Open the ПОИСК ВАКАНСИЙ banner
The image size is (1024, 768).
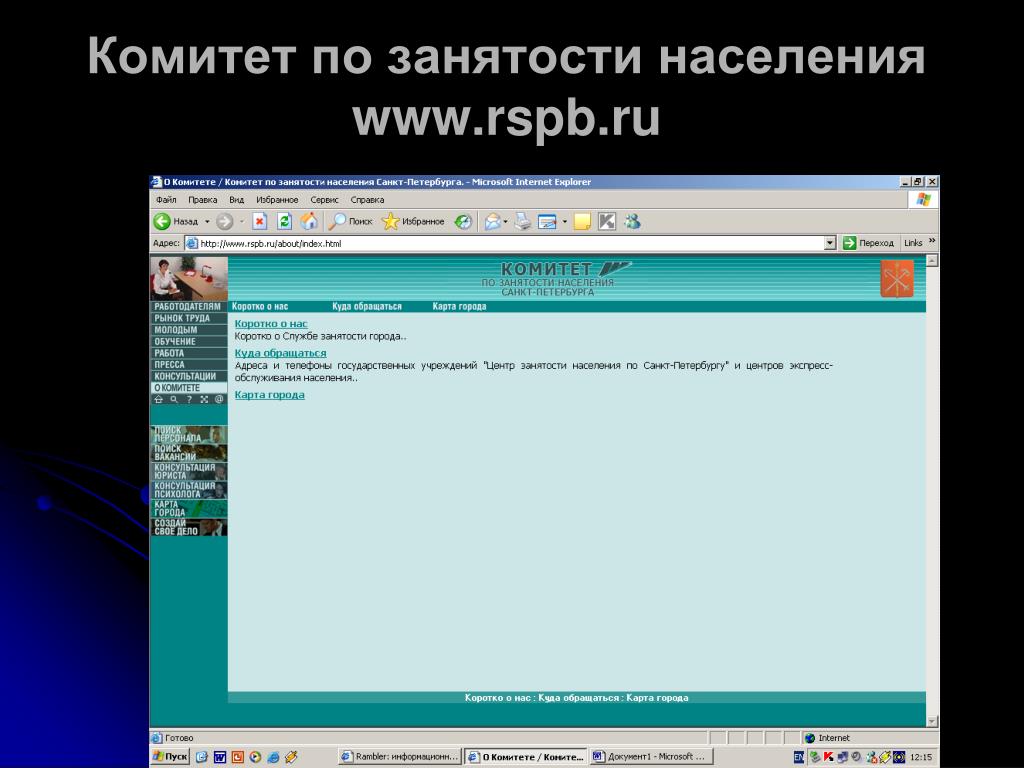point(189,453)
